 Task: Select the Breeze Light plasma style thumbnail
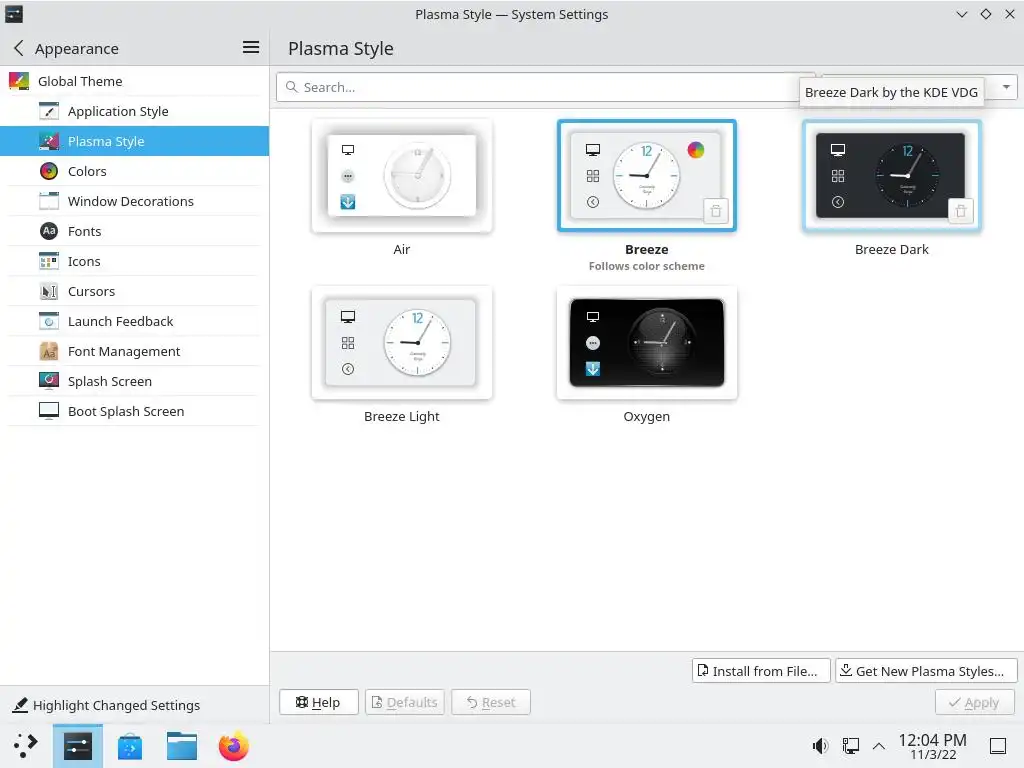(x=402, y=343)
